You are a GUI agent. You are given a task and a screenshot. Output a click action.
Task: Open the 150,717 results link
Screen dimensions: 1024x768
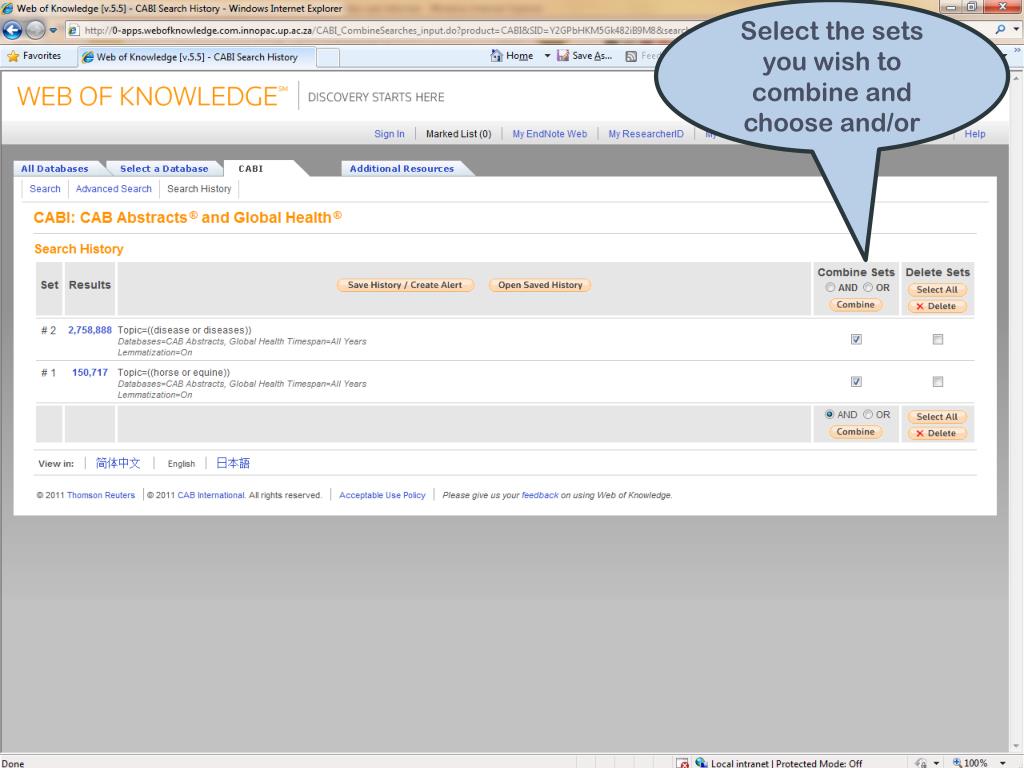click(x=89, y=373)
